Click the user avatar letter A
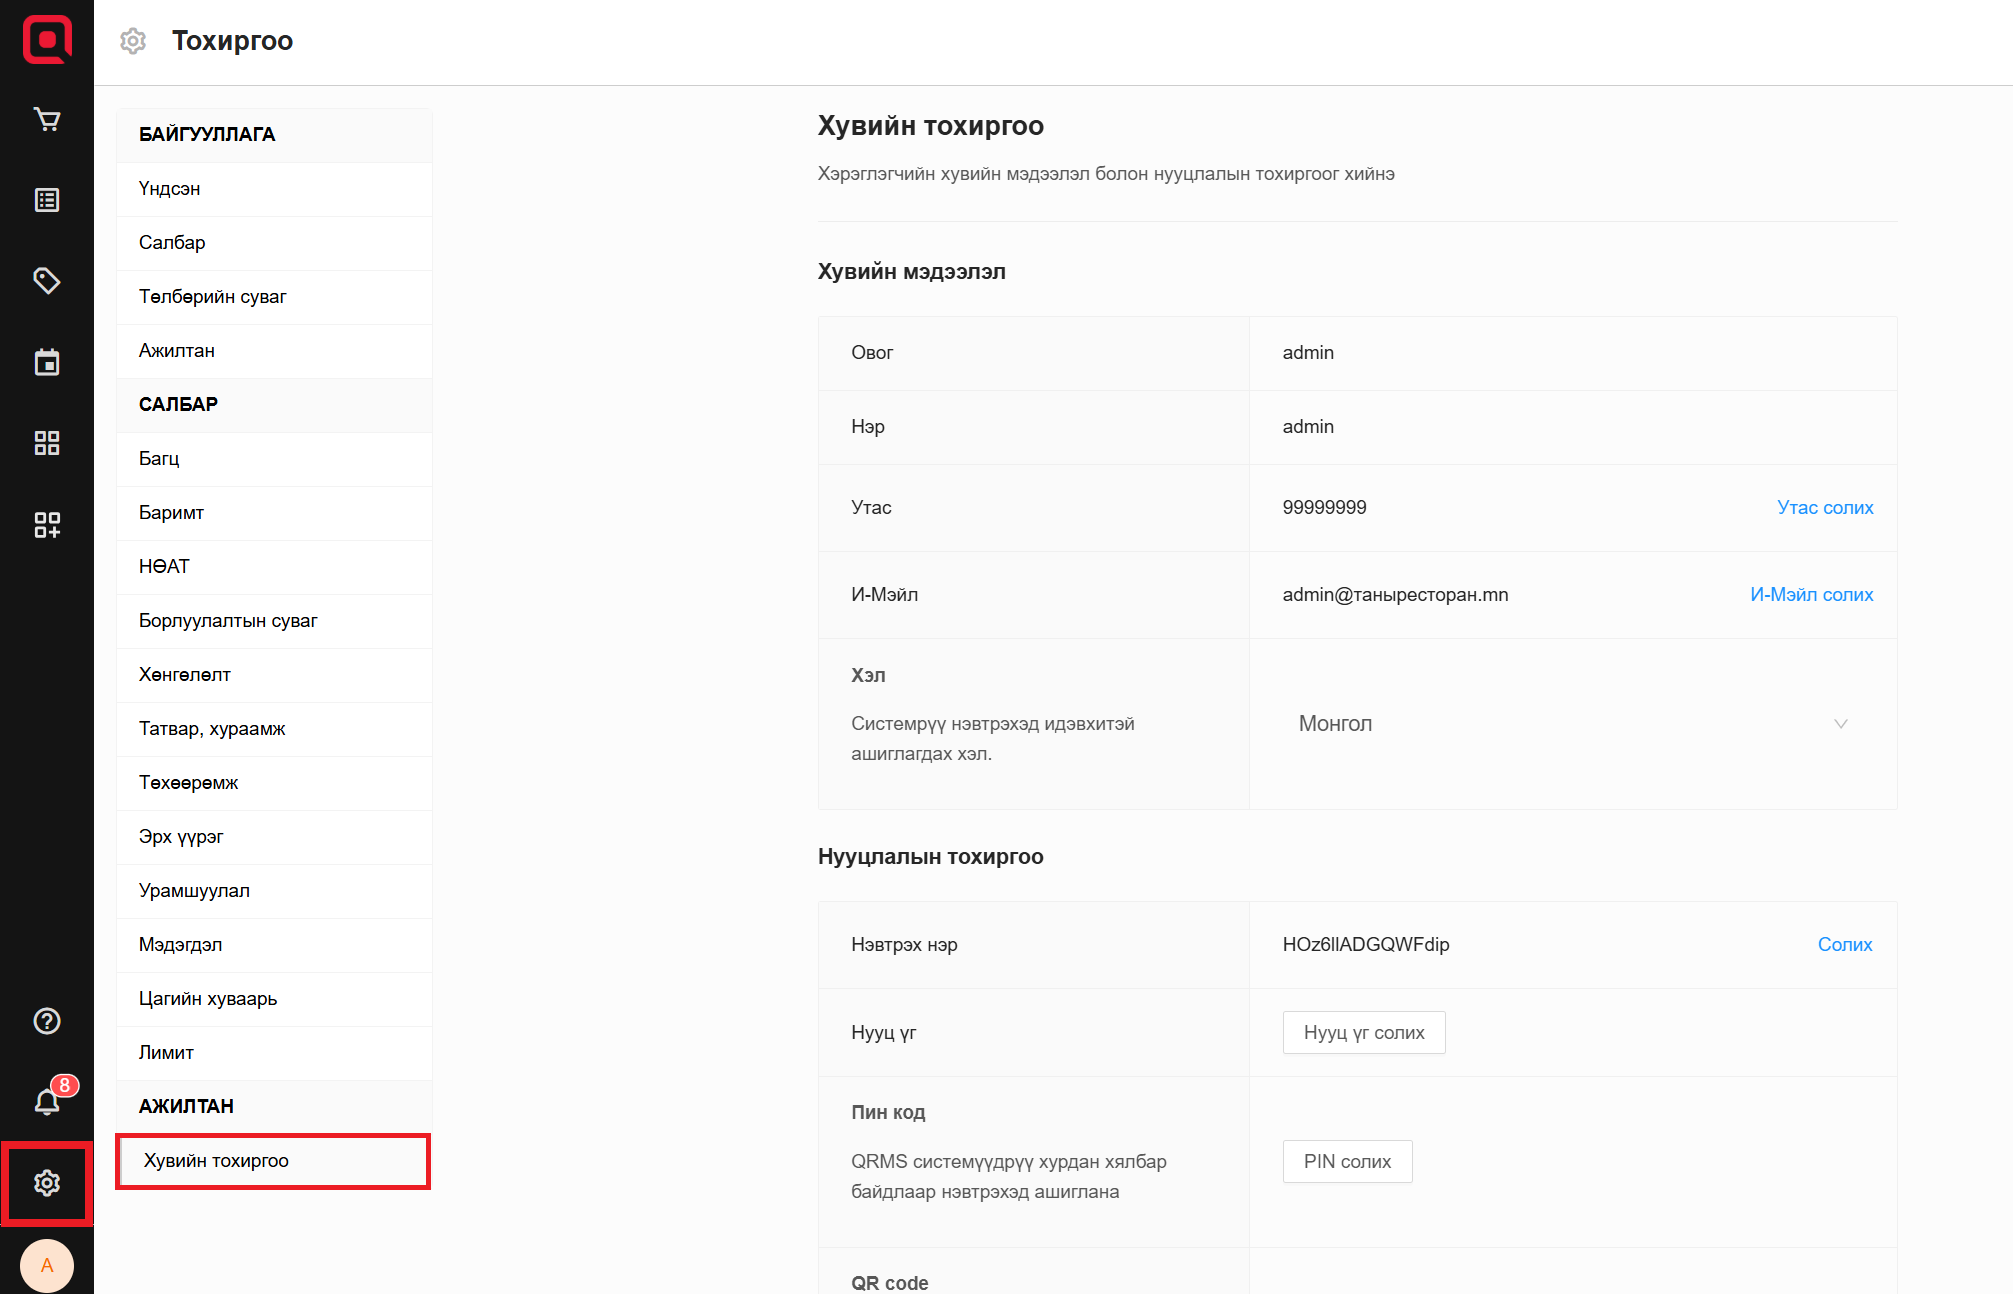Screen dimensions: 2013x1294 point(47,1265)
